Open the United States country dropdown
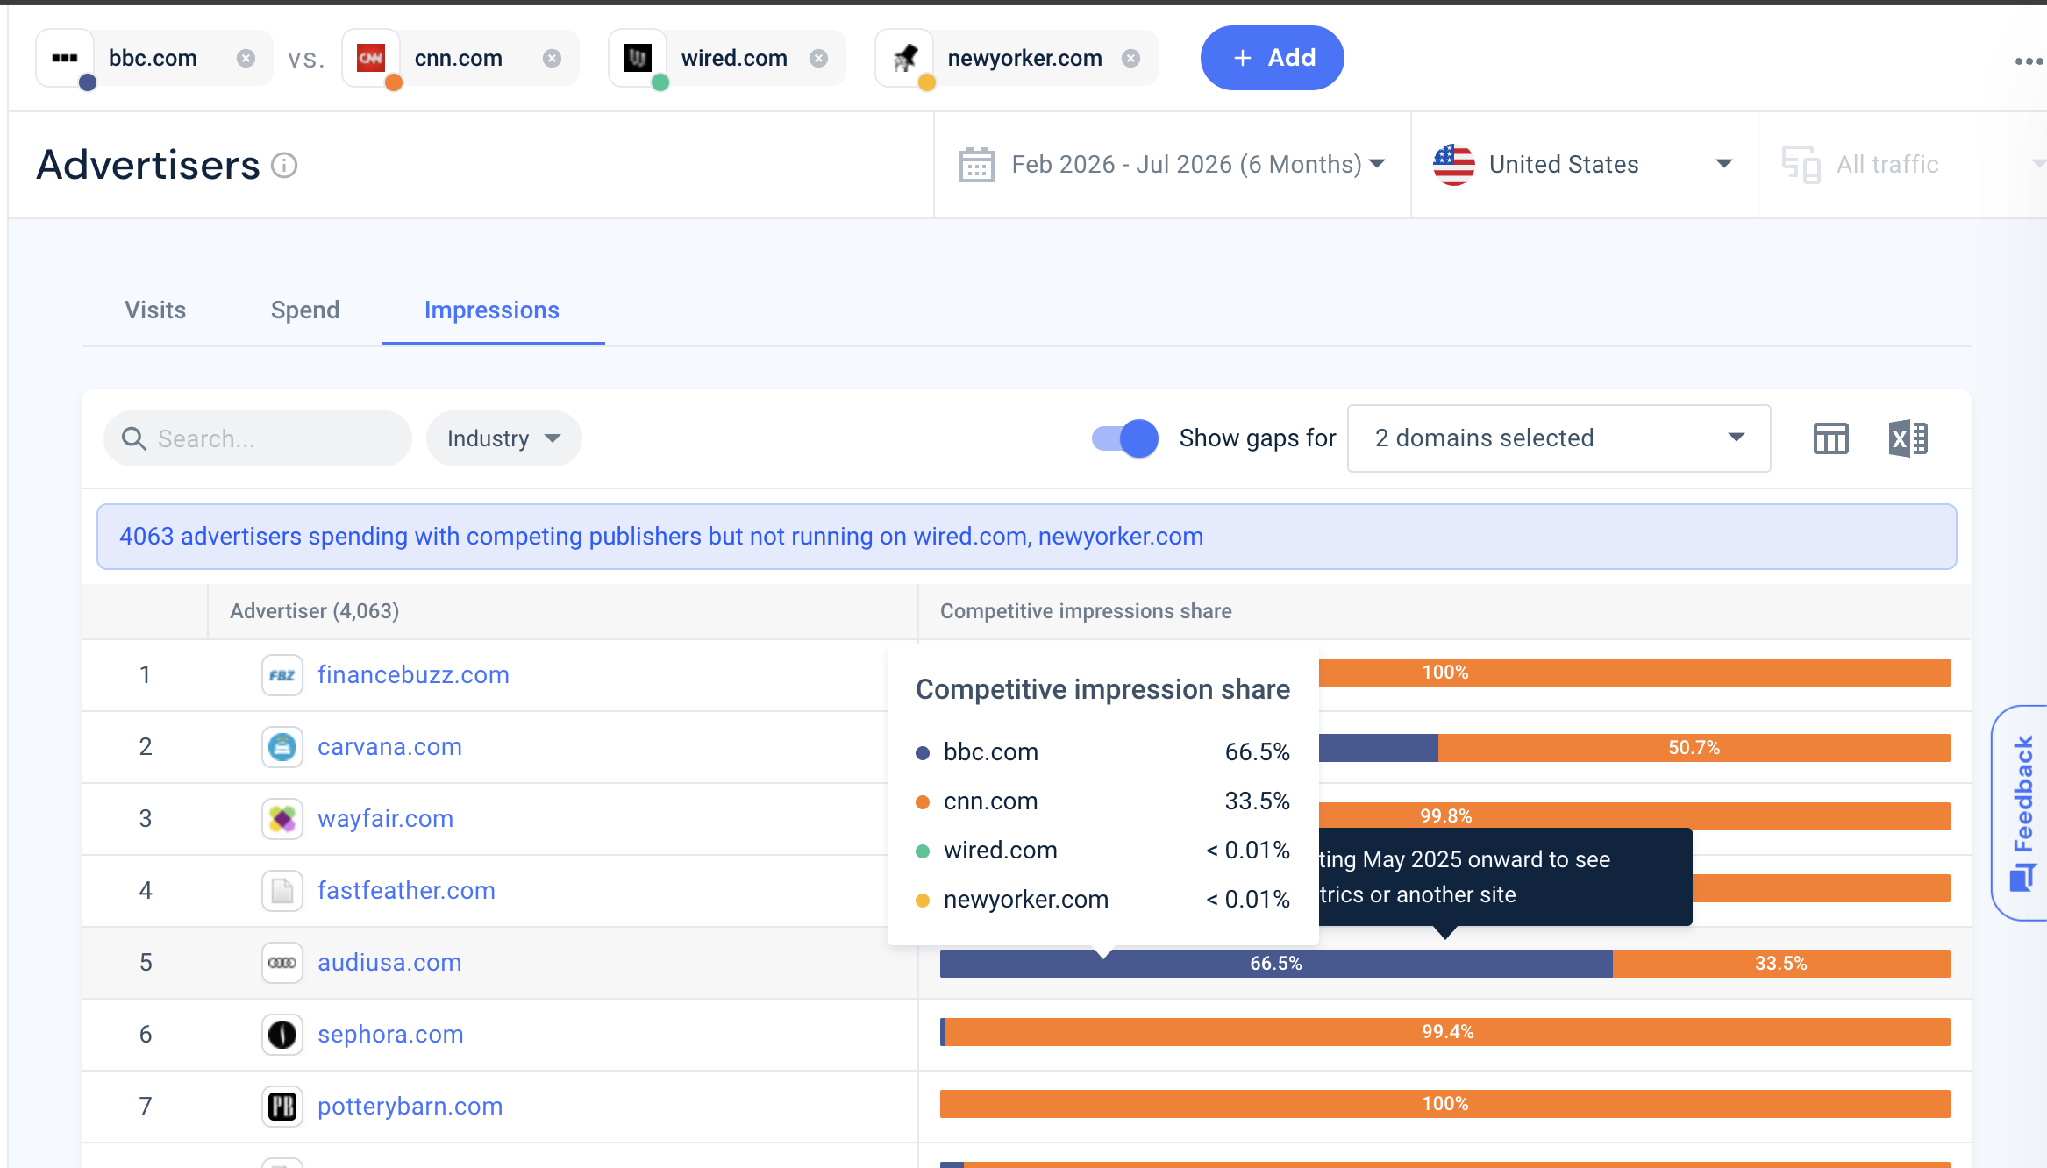The width and height of the screenshot is (2047, 1168). (1583, 164)
